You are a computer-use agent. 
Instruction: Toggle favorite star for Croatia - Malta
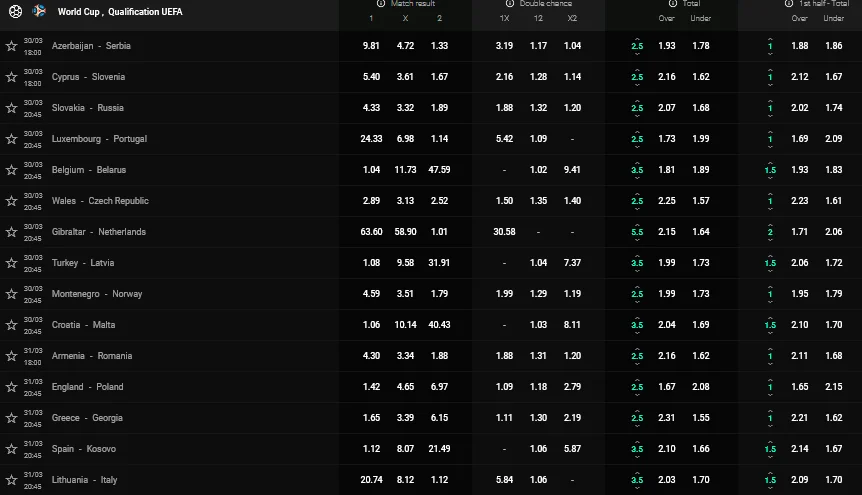coord(12,325)
